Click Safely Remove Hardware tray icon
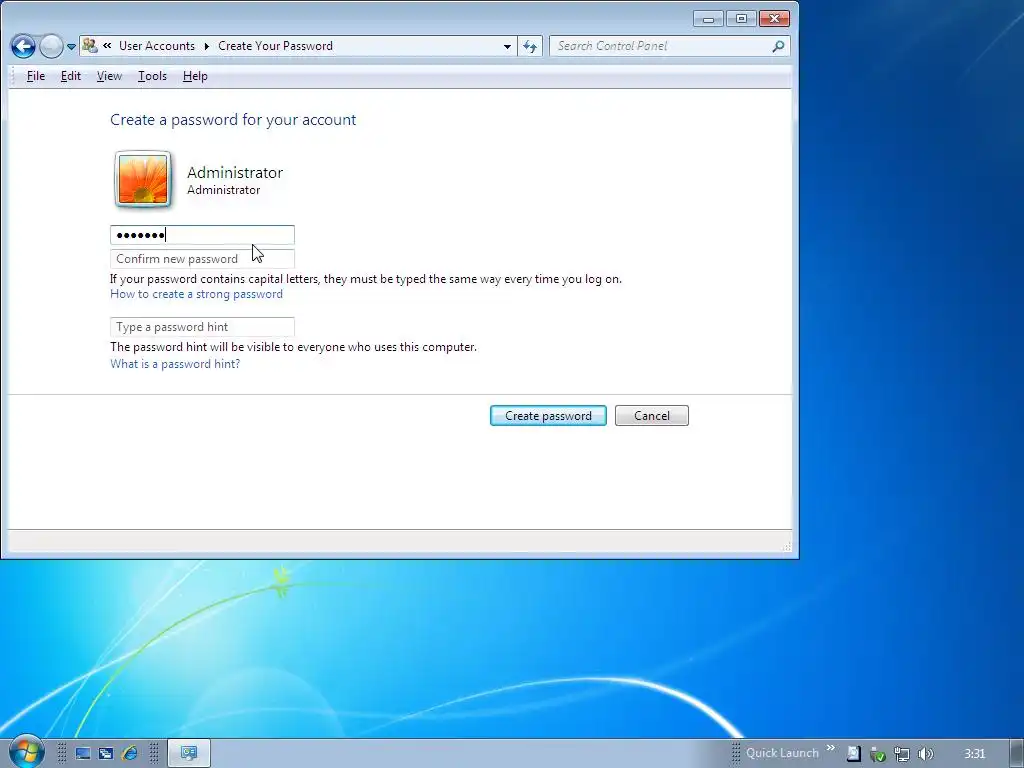This screenshot has height=768, width=1024. click(878, 754)
